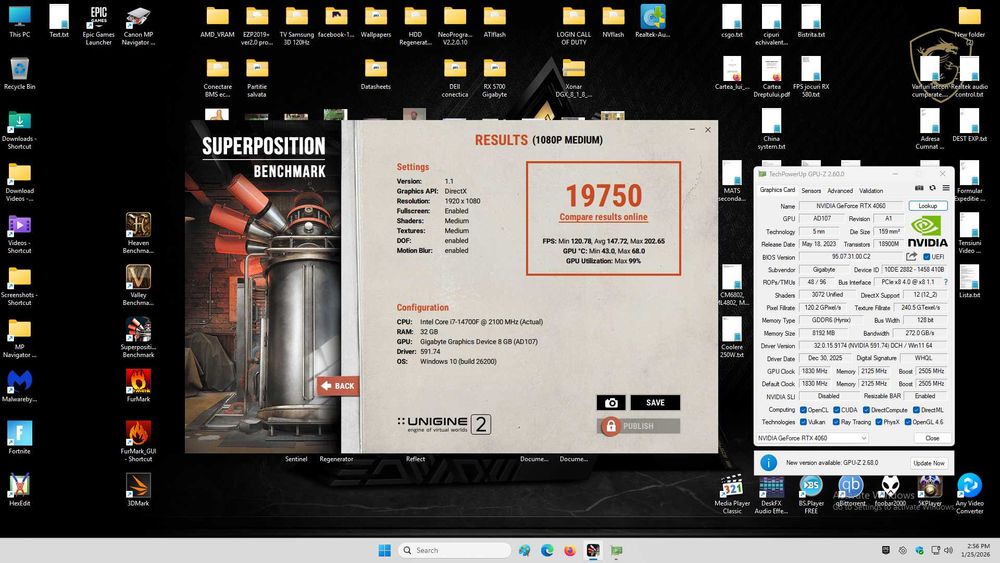This screenshot has height=563, width=1000.
Task: Click the GPU name field in GPU-Z
Action: tap(851, 206)
